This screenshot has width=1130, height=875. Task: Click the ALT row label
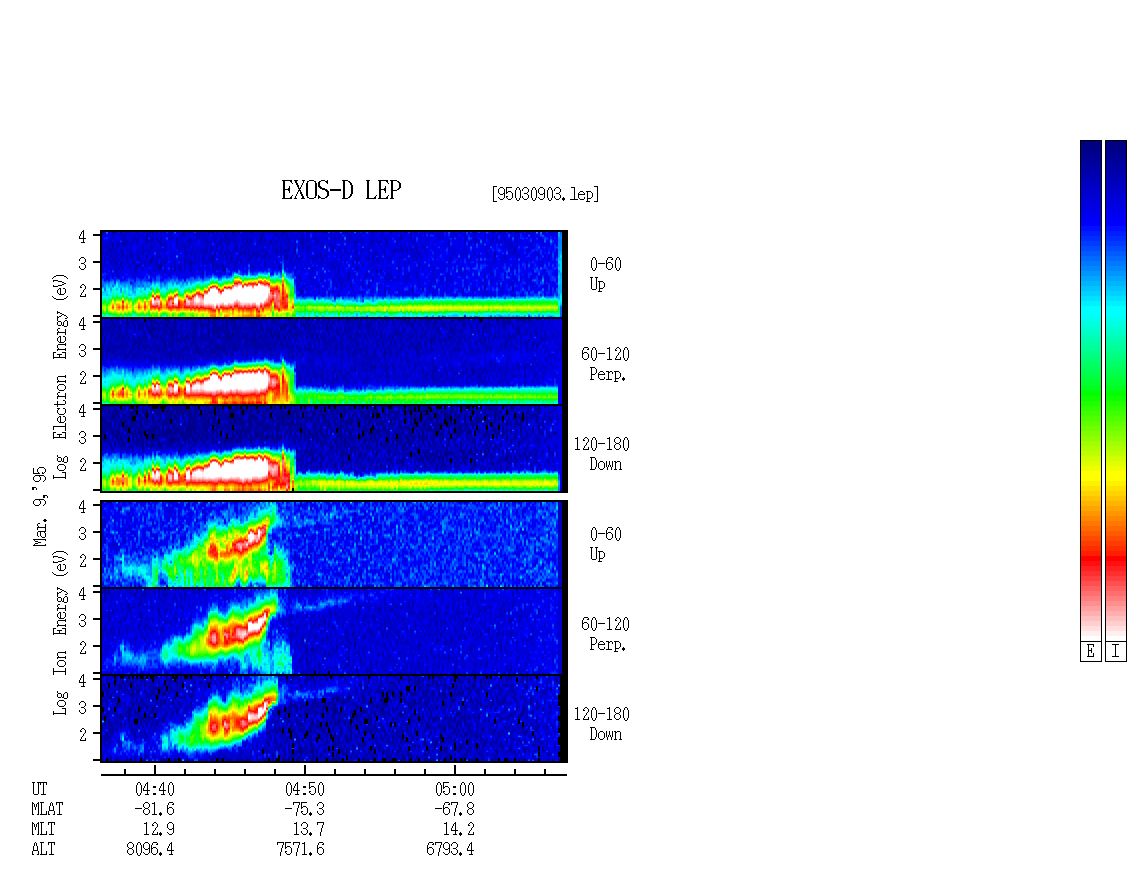tap(43, 850)
